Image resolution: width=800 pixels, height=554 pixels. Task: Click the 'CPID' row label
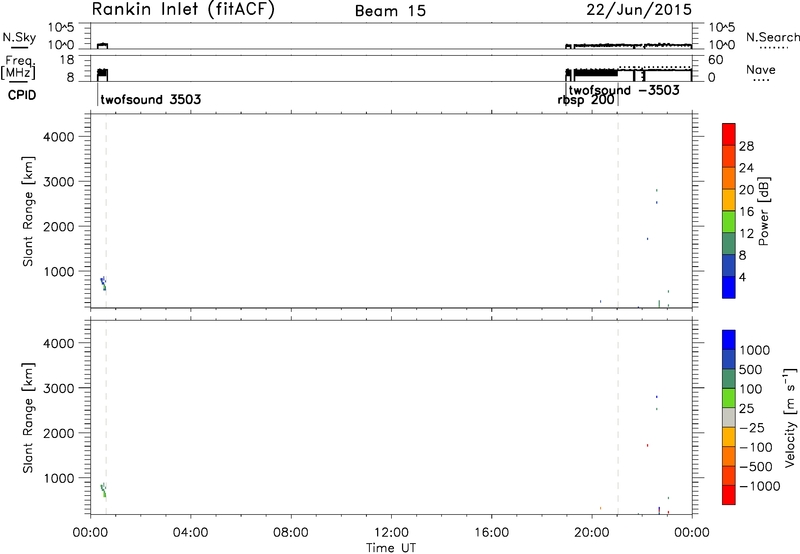point(22,95)
